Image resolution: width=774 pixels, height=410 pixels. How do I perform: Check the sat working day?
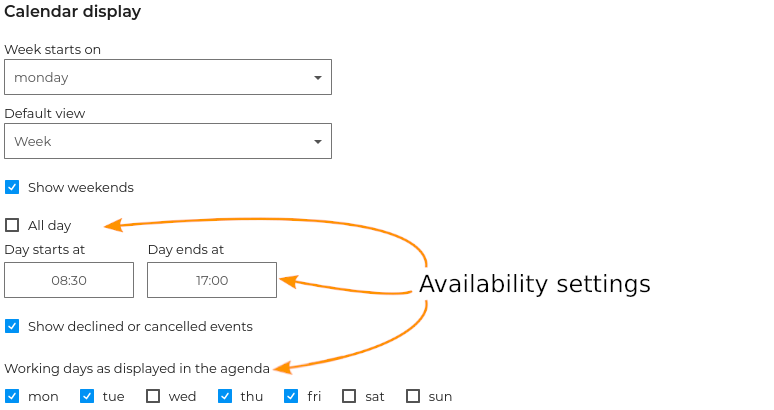coord(349,396)
